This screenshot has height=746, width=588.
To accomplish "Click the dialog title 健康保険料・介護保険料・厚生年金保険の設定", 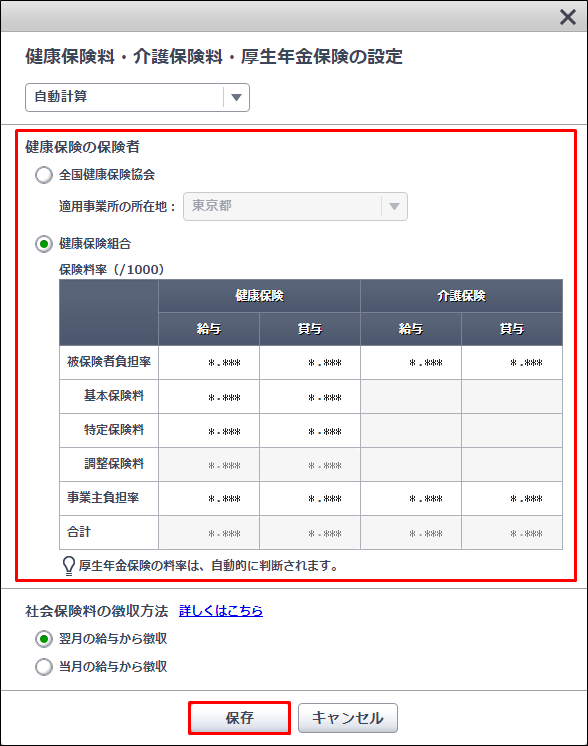I will pos(214,57).
